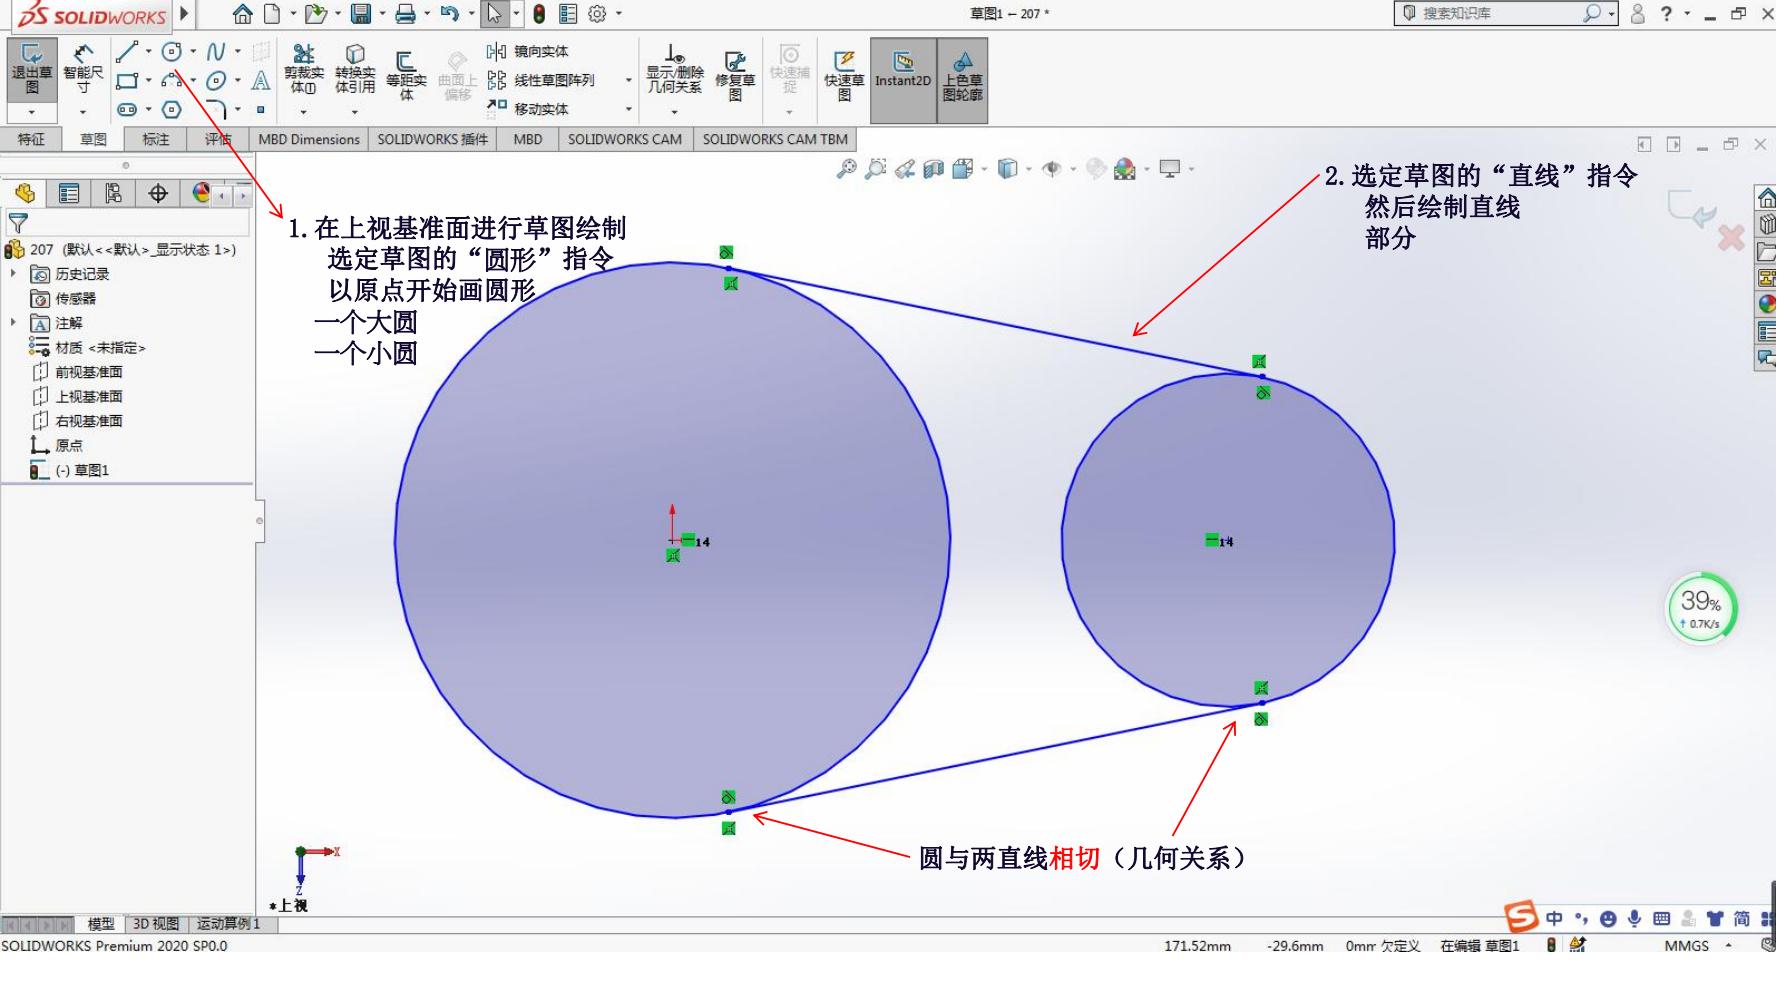The image size is (1778, 1000).
Task: Select the Ellipse sketch tool
Action: point(215,81)
